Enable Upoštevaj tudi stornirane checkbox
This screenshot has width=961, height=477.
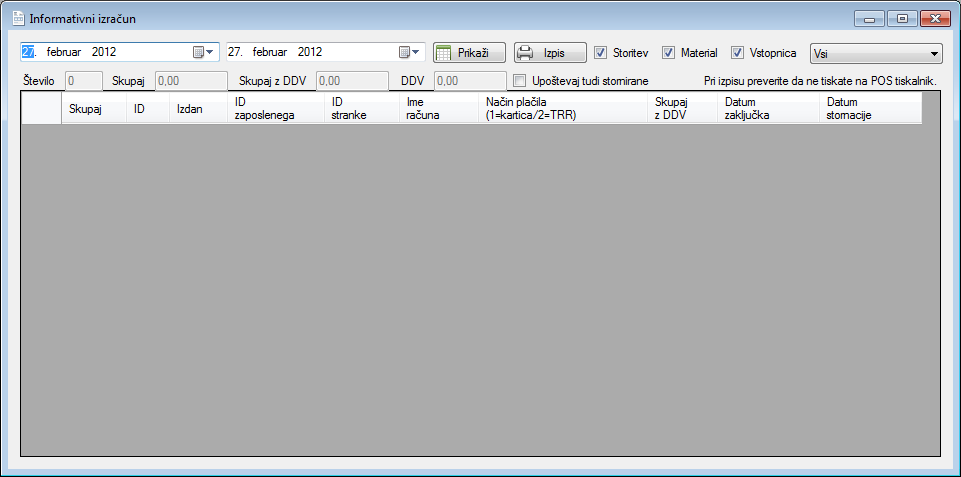[519, 80]
